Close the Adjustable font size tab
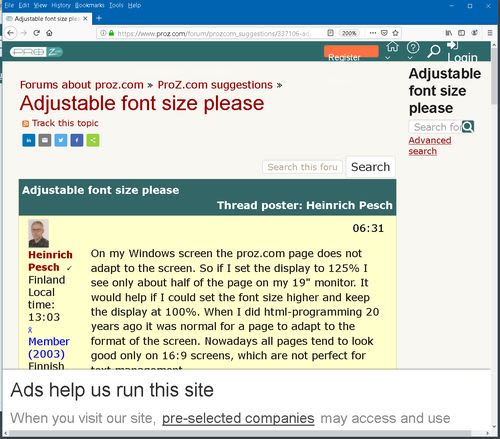 tap(85, 19)
